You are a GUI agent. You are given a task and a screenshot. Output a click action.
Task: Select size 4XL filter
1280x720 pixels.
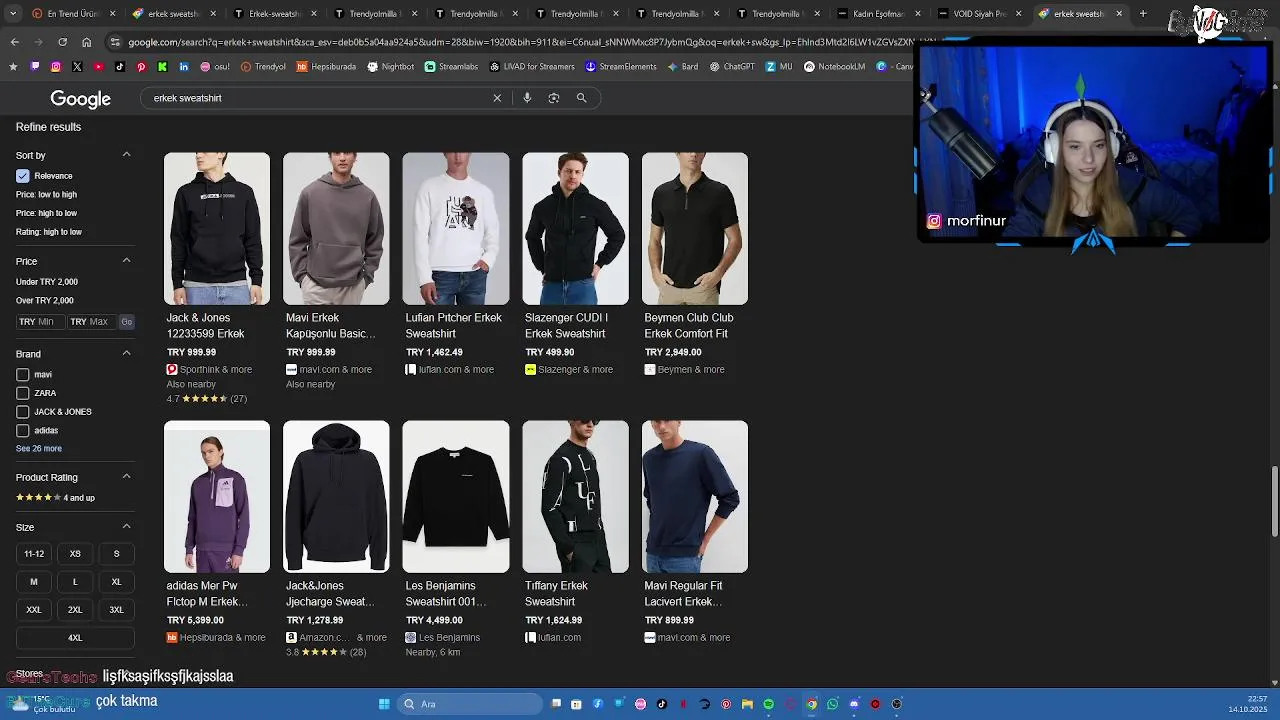[x=75, y=637]
